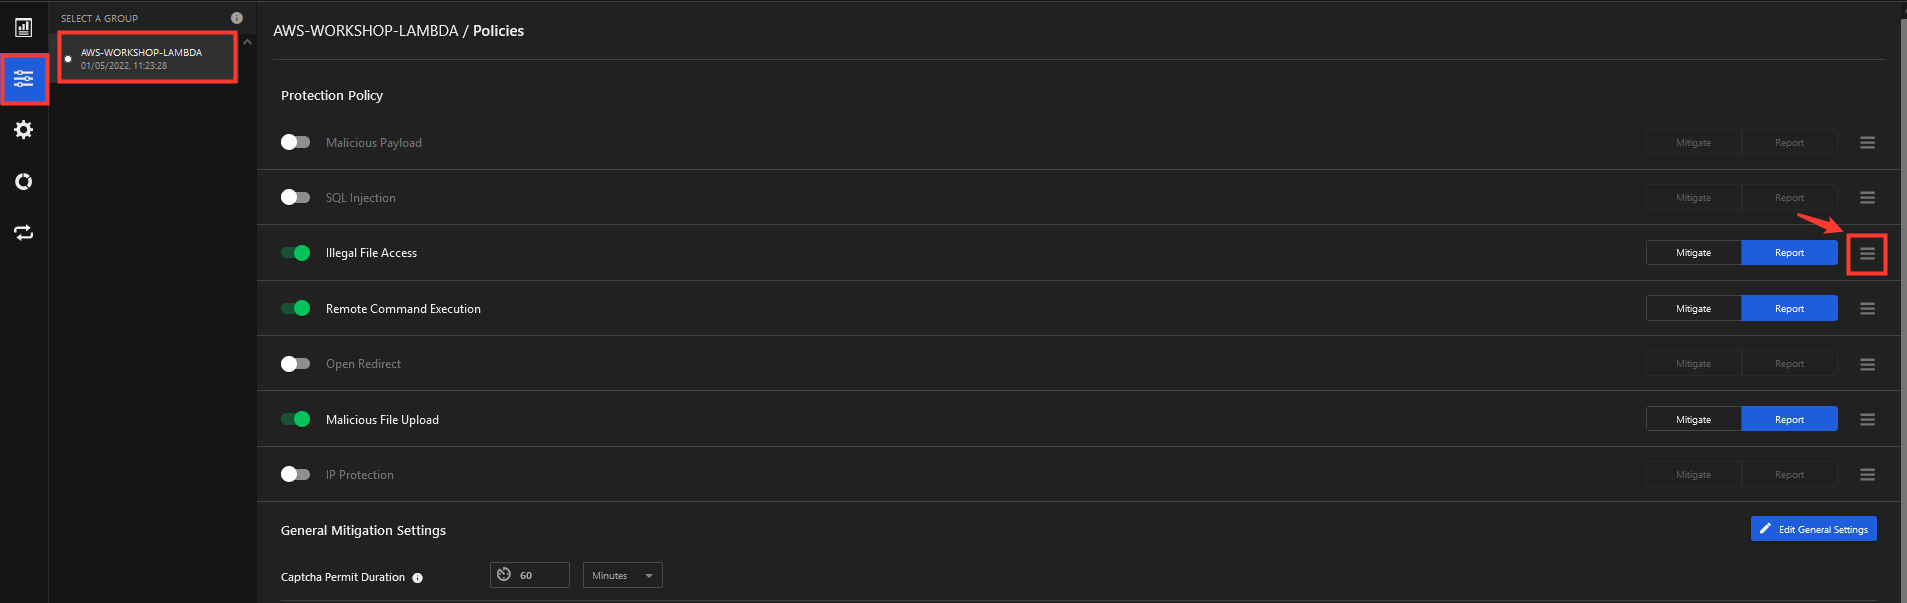Select the AWS-WORKSHOP-LAMBDA group
This screenshot has width=1907, height=603.
pyautogui.click(x=147, y=58)
